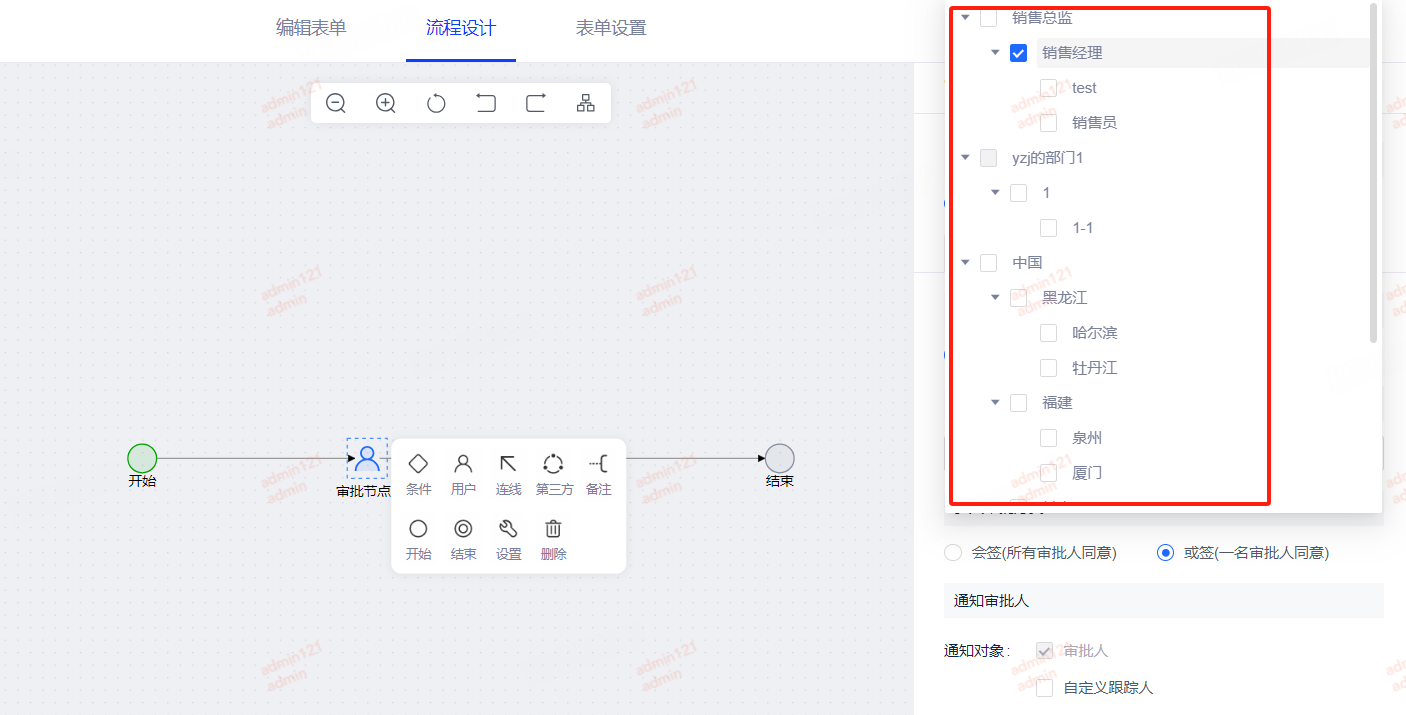Click the reset rotate icon in toolbar

pos(436,103)
